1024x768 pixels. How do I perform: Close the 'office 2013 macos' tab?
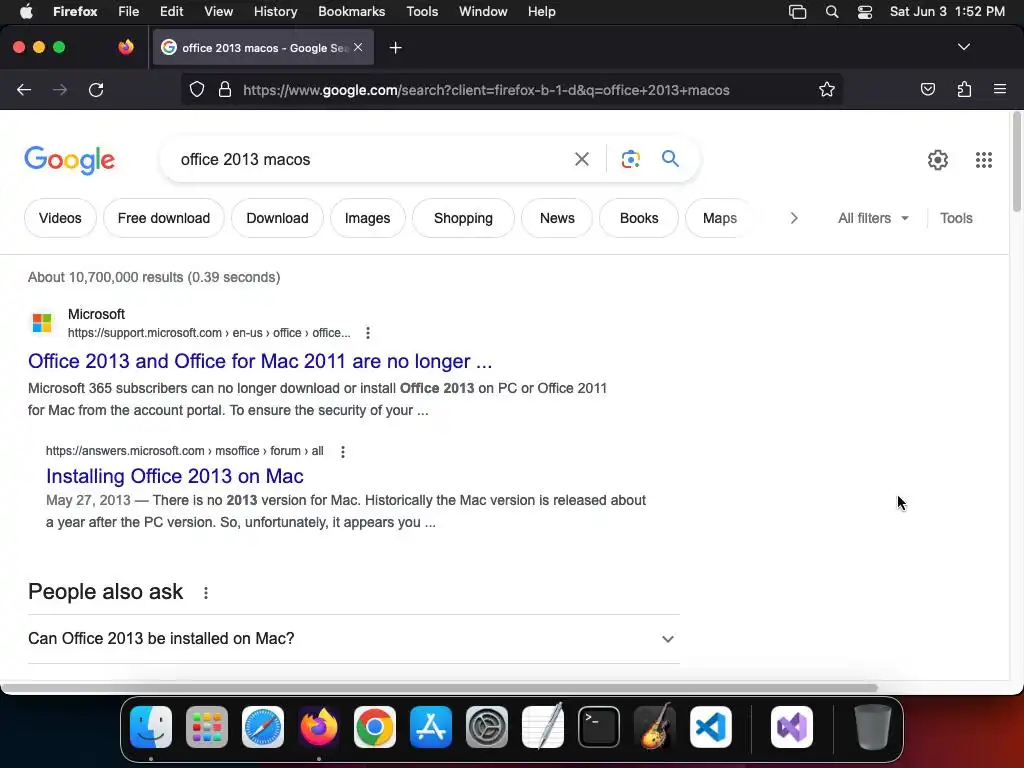pyautogui.click(x=358, y=47)
